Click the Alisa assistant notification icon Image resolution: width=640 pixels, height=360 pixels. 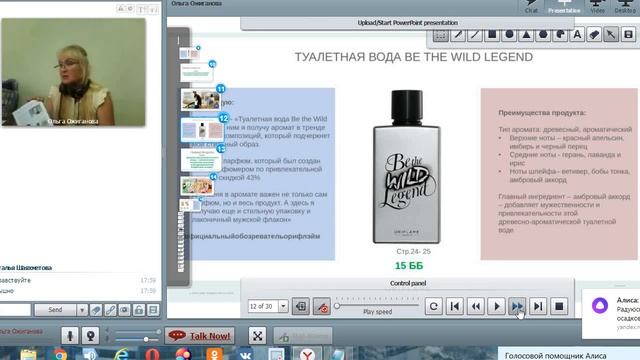click(x=600, y=305)
